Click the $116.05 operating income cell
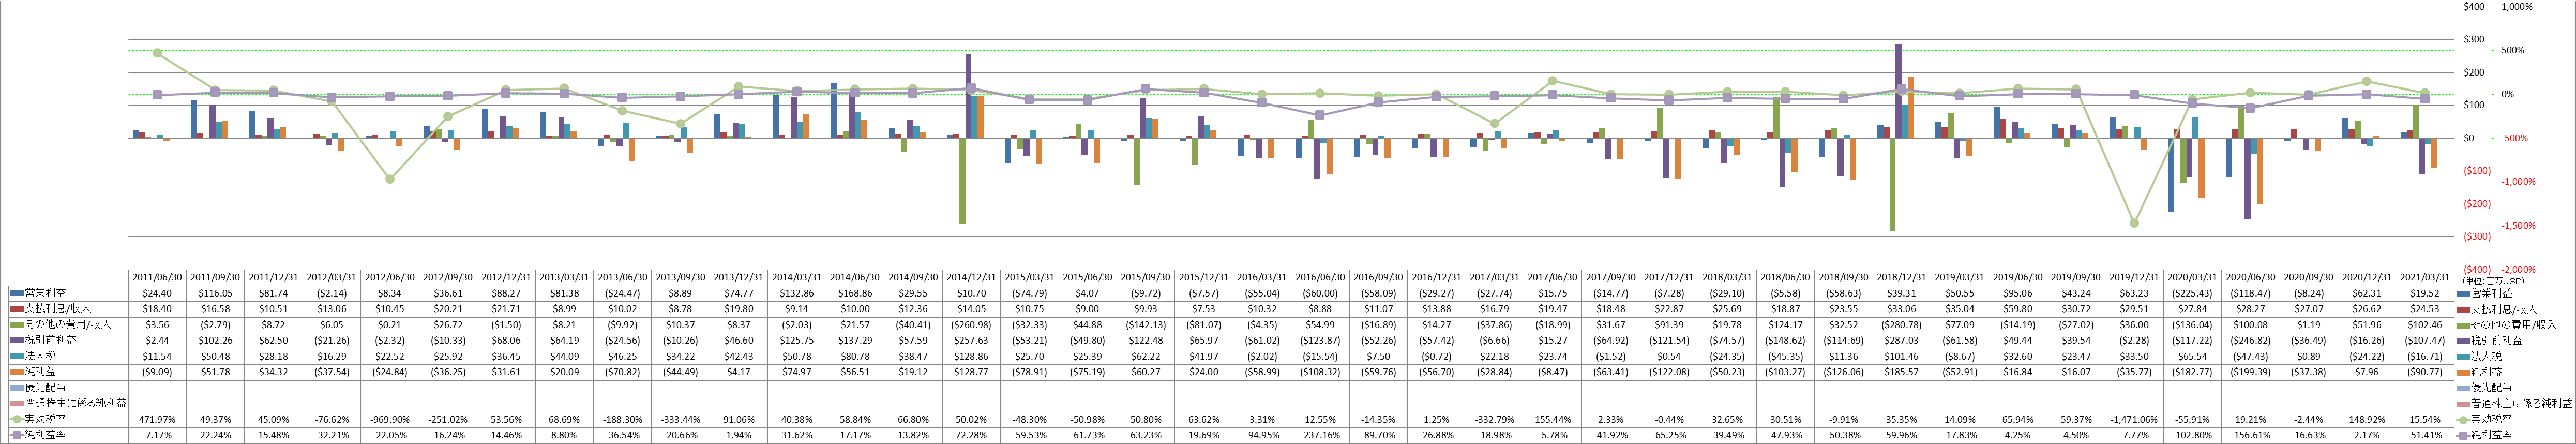The width and height of the screenshot is (2576, 444). tap(215, 293)
